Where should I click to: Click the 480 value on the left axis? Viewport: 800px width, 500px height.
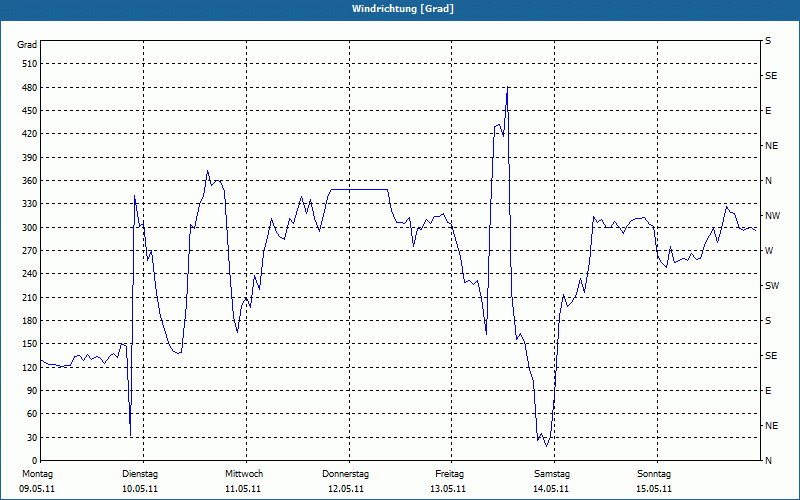coord(30,88)
